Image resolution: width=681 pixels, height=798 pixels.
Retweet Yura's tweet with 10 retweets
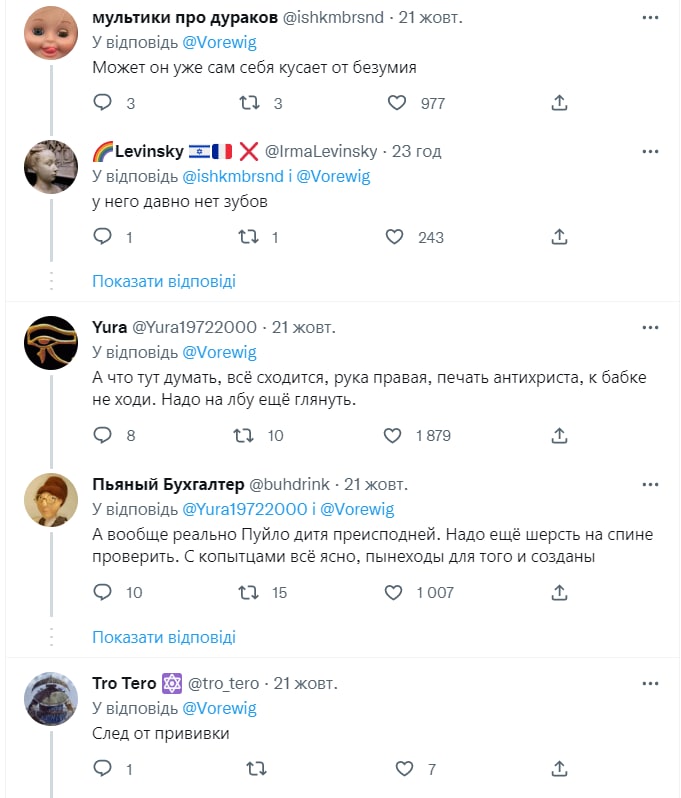click(x=241, y=435)
